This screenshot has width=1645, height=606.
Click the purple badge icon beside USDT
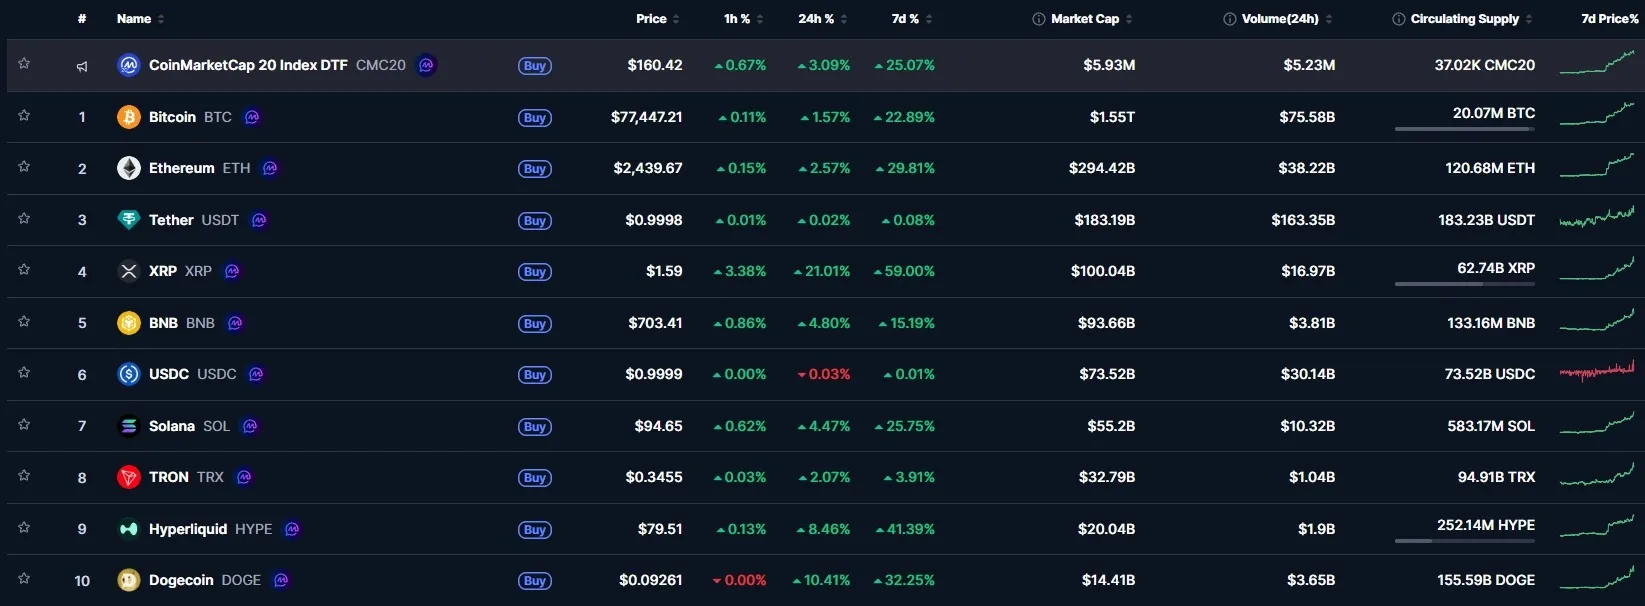(259, 220)
